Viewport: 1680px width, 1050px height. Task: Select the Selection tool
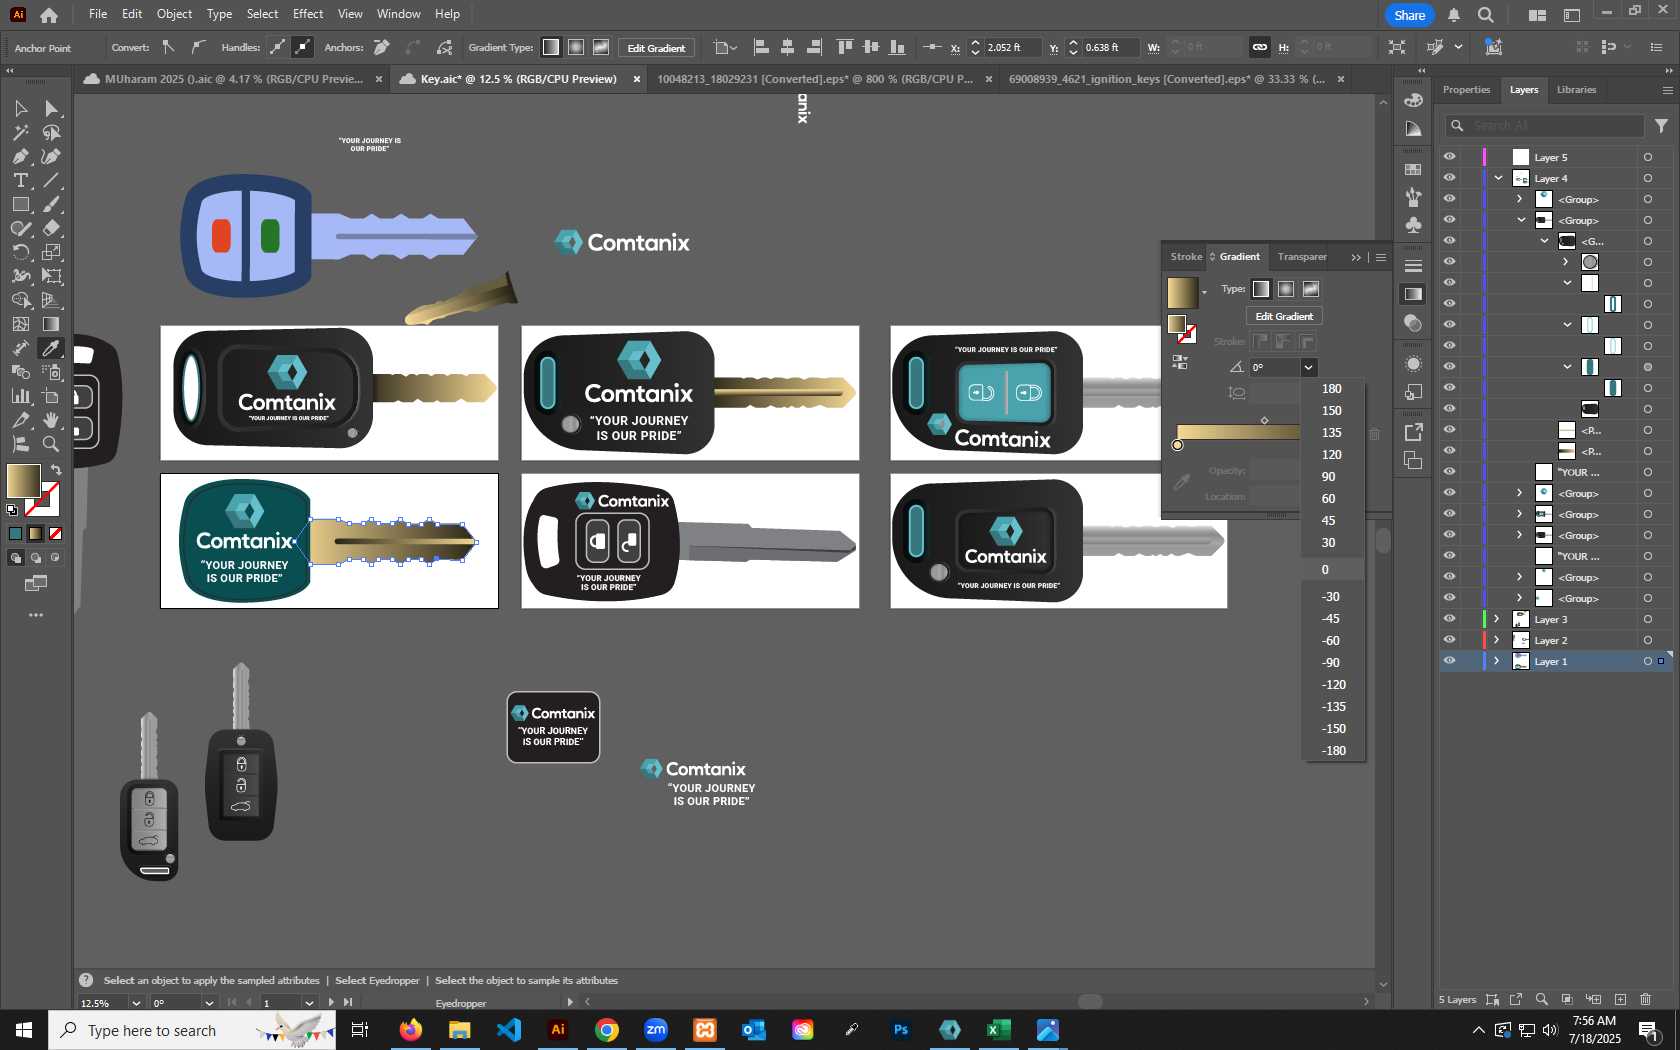tap(20, 108)
